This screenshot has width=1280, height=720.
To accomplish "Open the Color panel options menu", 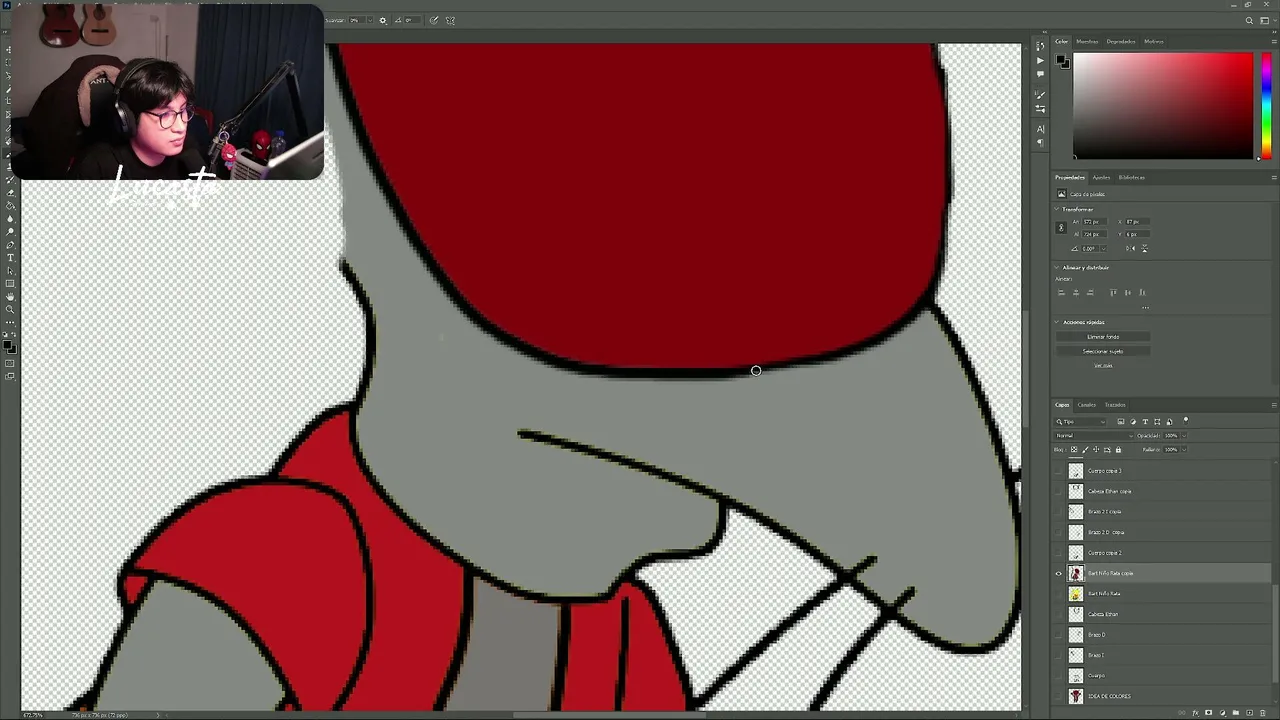I will click(1274, 42).
